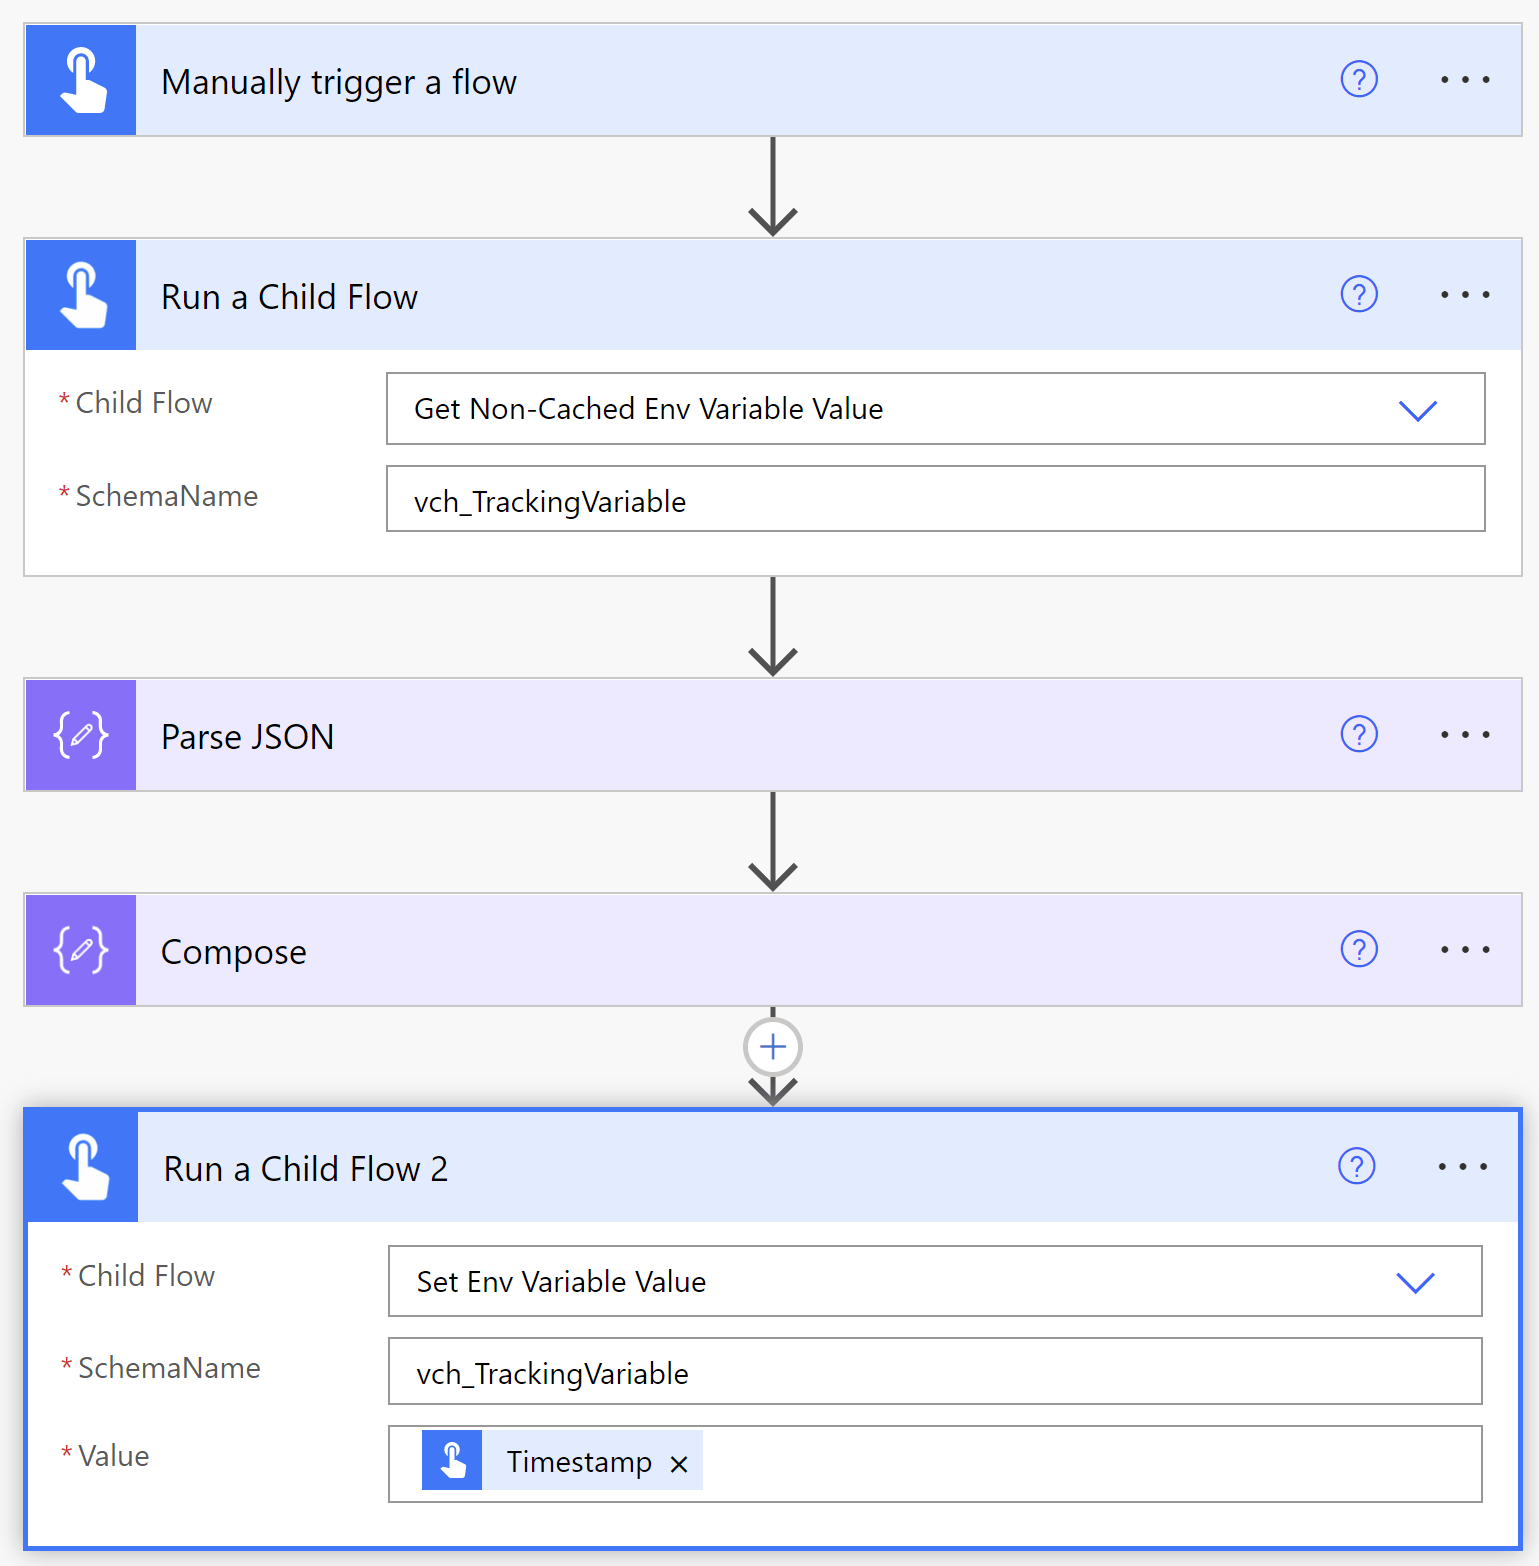The width and height of the screenshot is (1539, 1566).
Task: Open the Child Flow dropdown in Run a Child Flow
Action: pyautogui.click(x=1417, y=409)
